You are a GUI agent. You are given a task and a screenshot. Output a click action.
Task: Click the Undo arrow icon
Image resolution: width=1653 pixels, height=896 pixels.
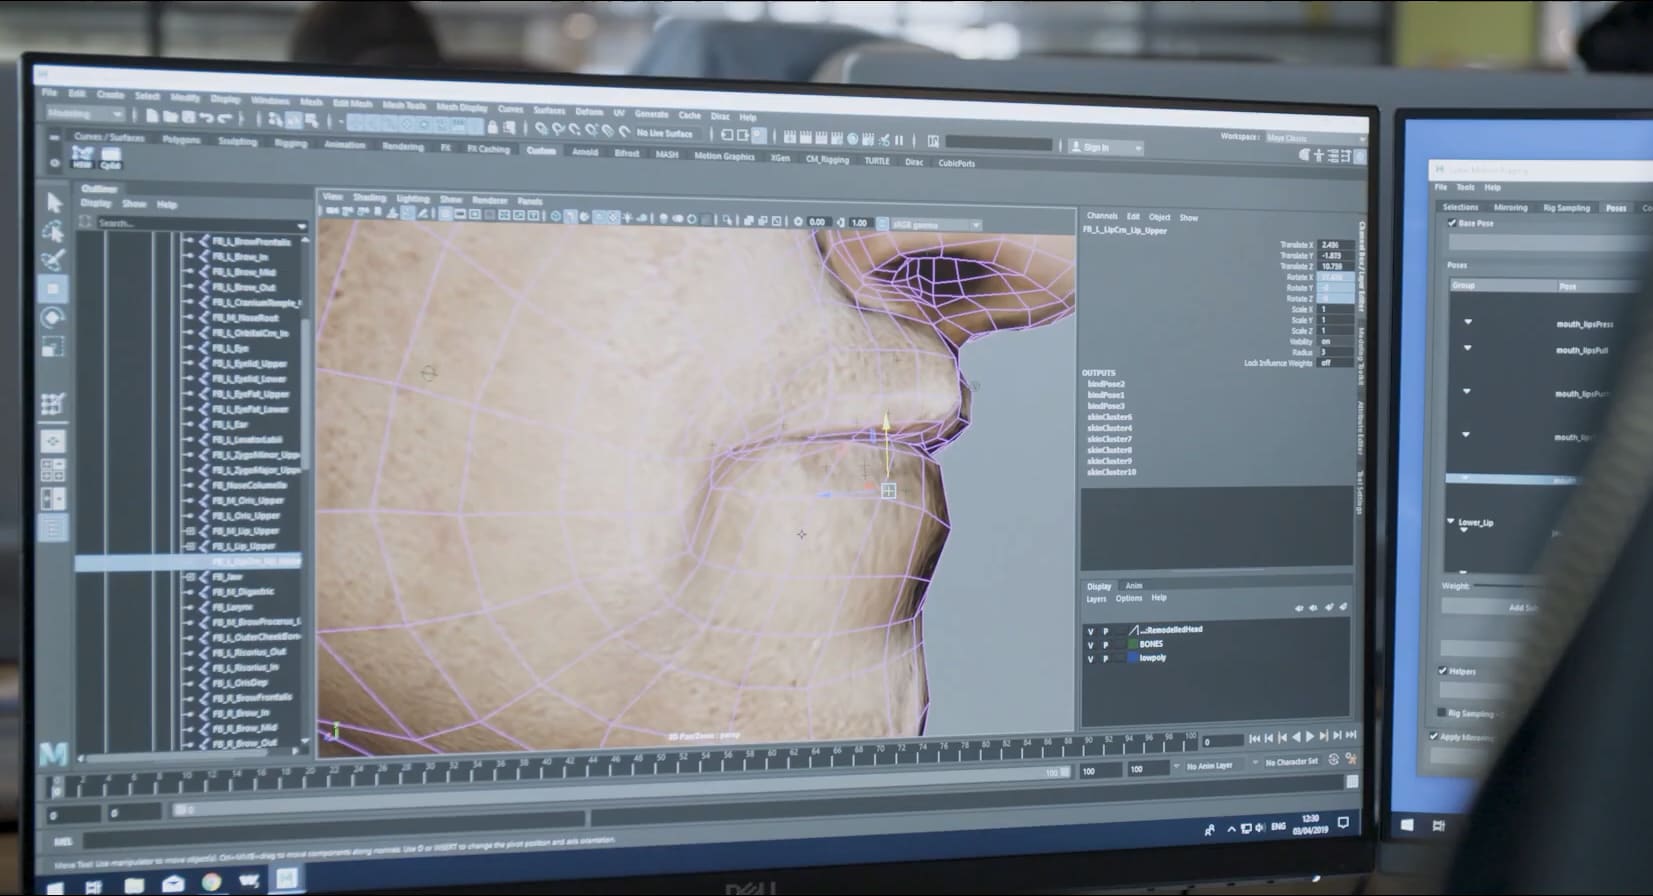click(x=206, y=118)
